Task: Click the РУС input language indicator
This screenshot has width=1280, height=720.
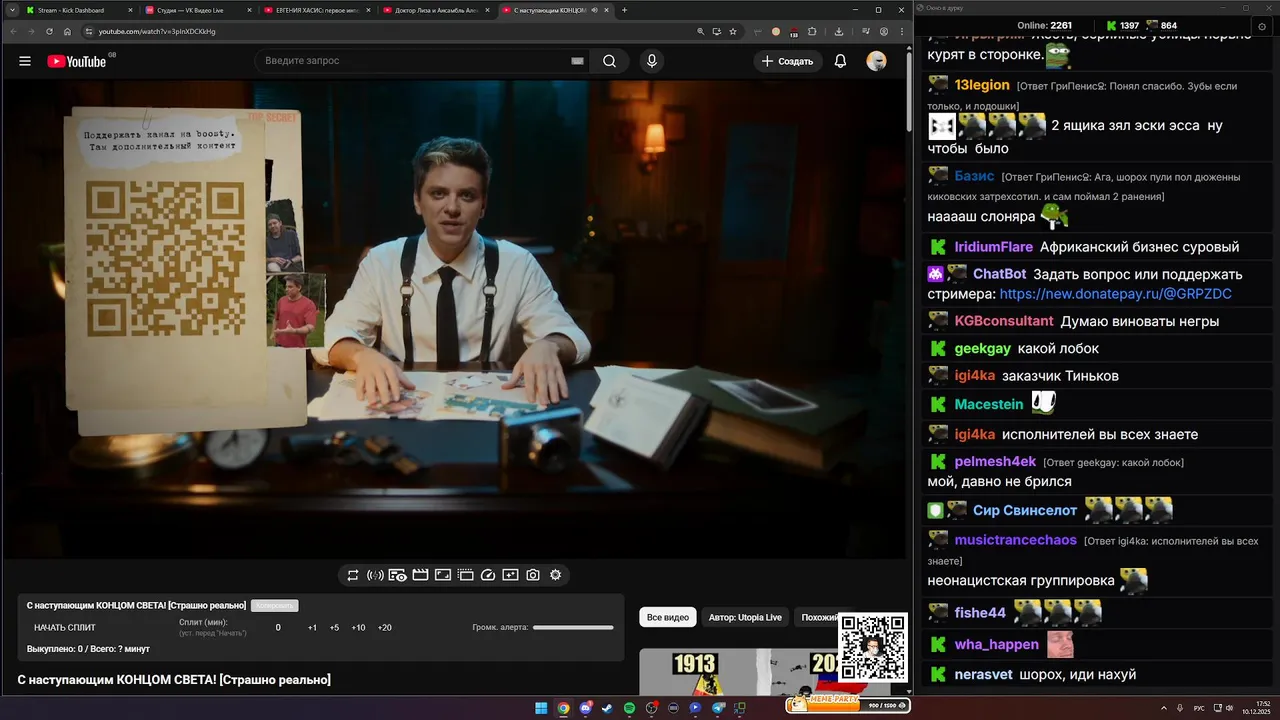Action: click(1199, 708)
